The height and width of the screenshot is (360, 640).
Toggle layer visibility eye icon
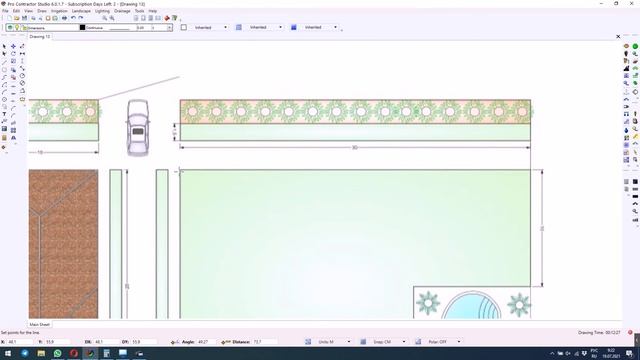point(10,27)
